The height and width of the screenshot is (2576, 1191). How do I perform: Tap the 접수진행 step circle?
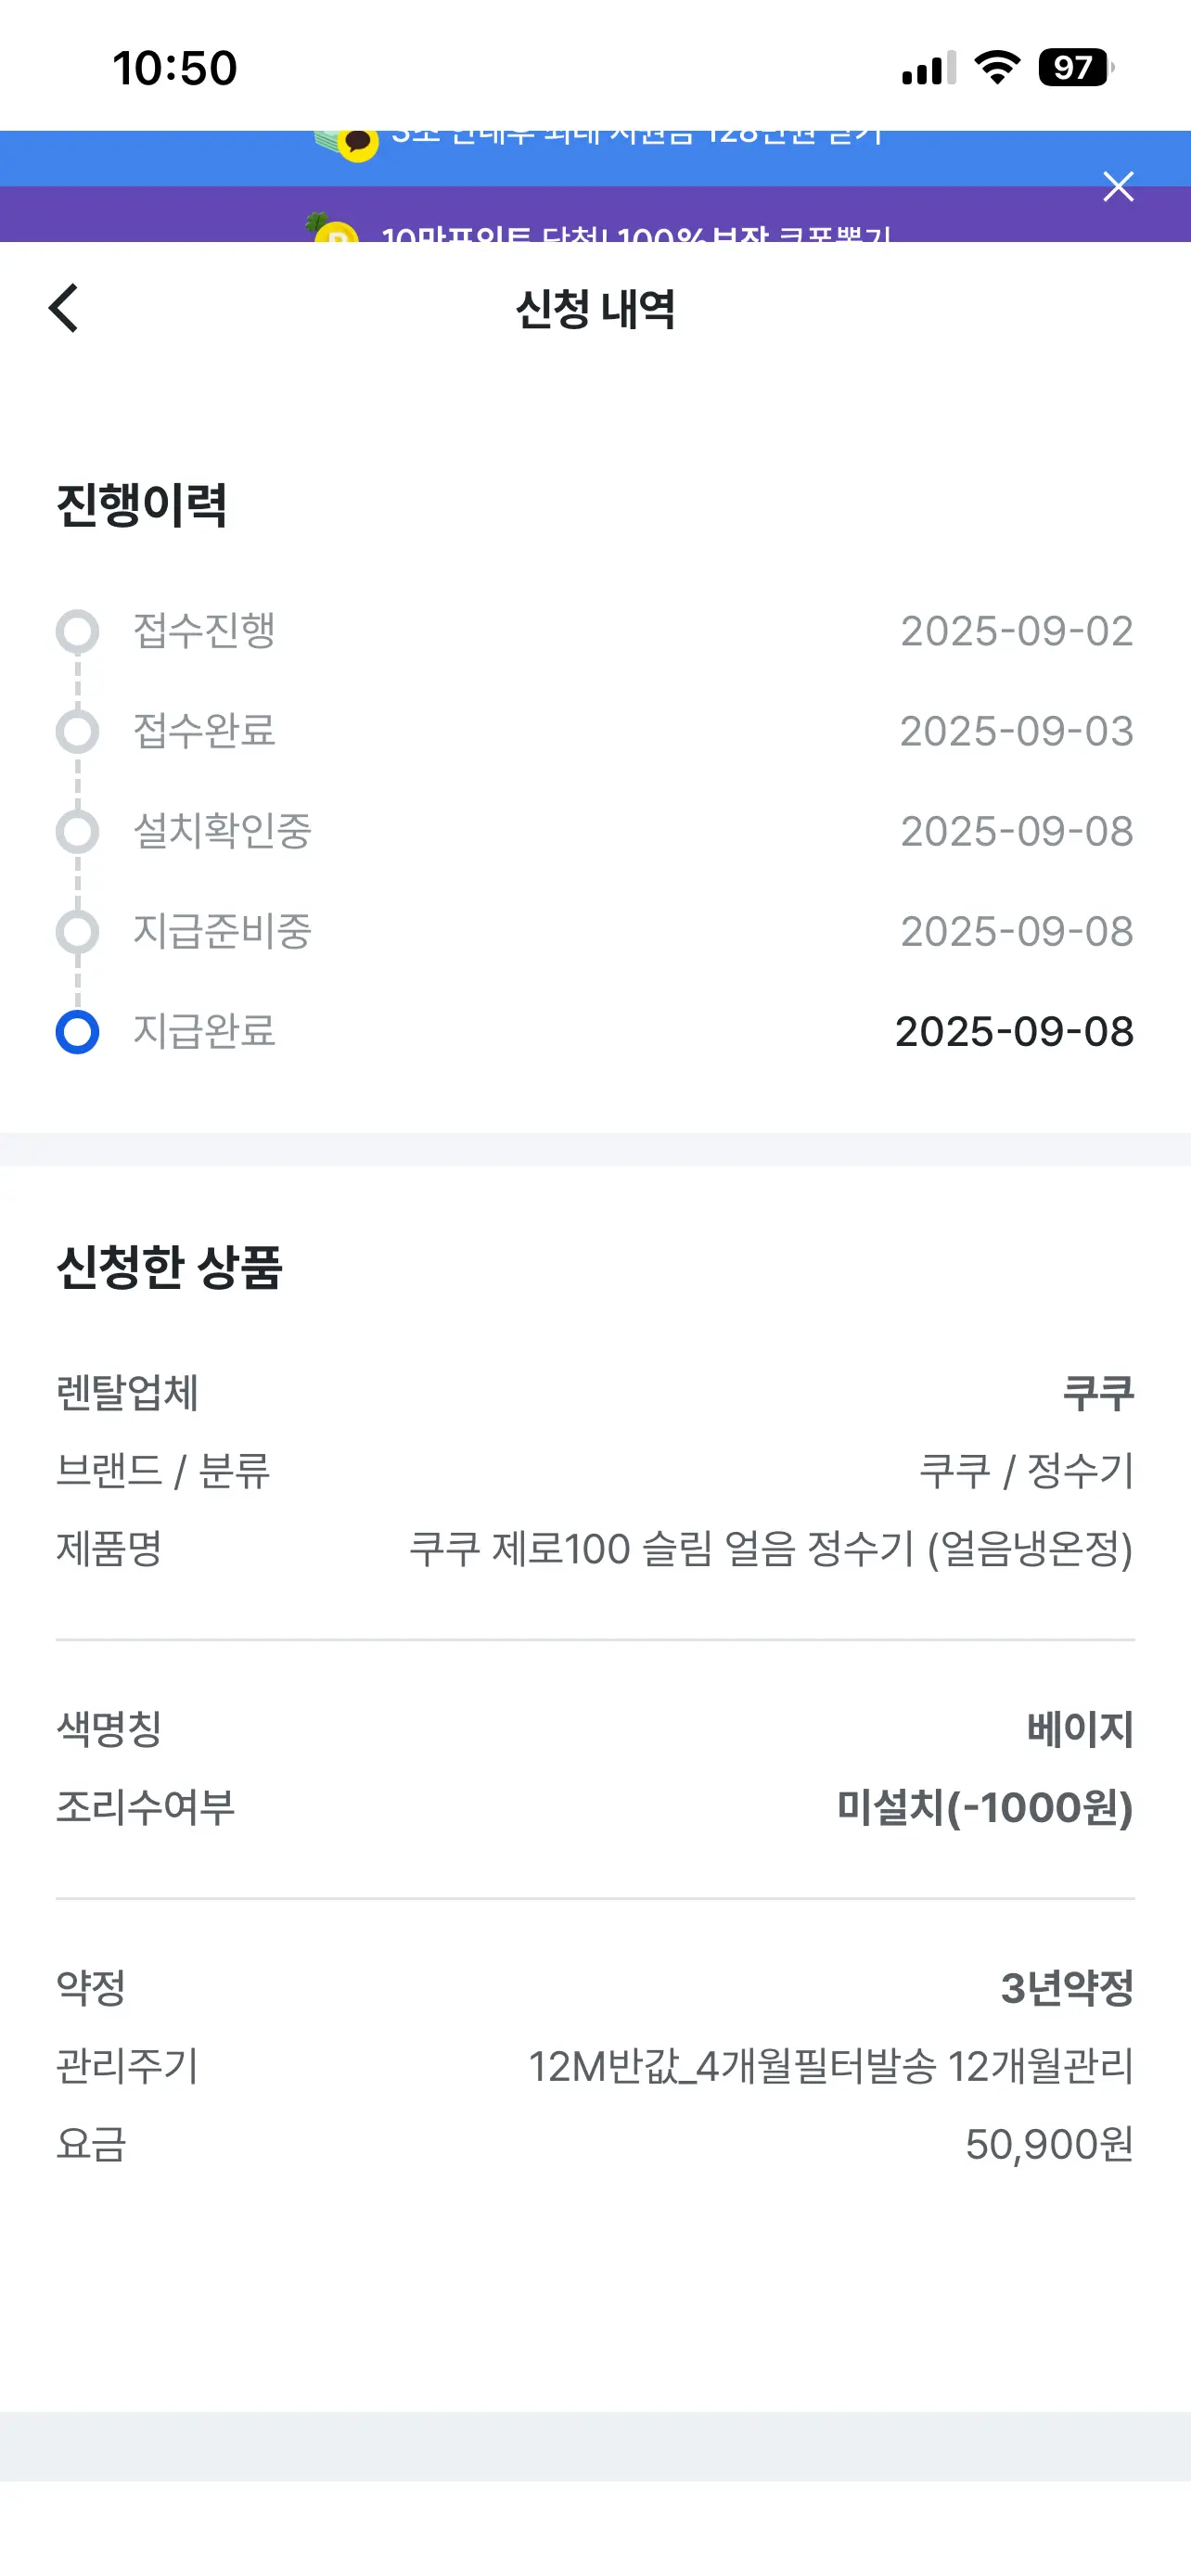coord(77,631)
